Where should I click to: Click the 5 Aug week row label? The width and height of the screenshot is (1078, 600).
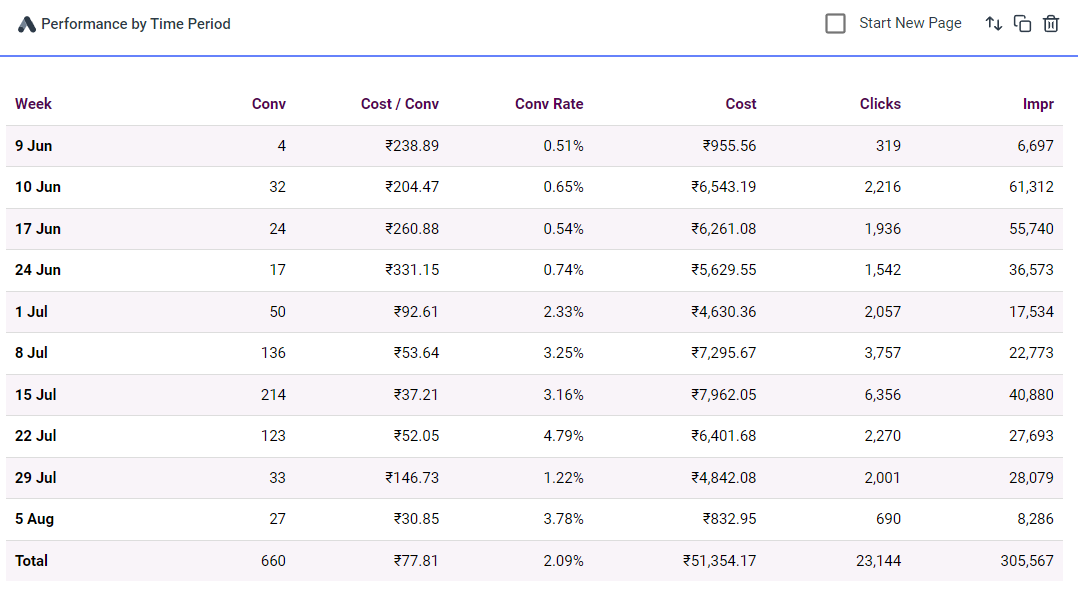(x=35, y=519)
